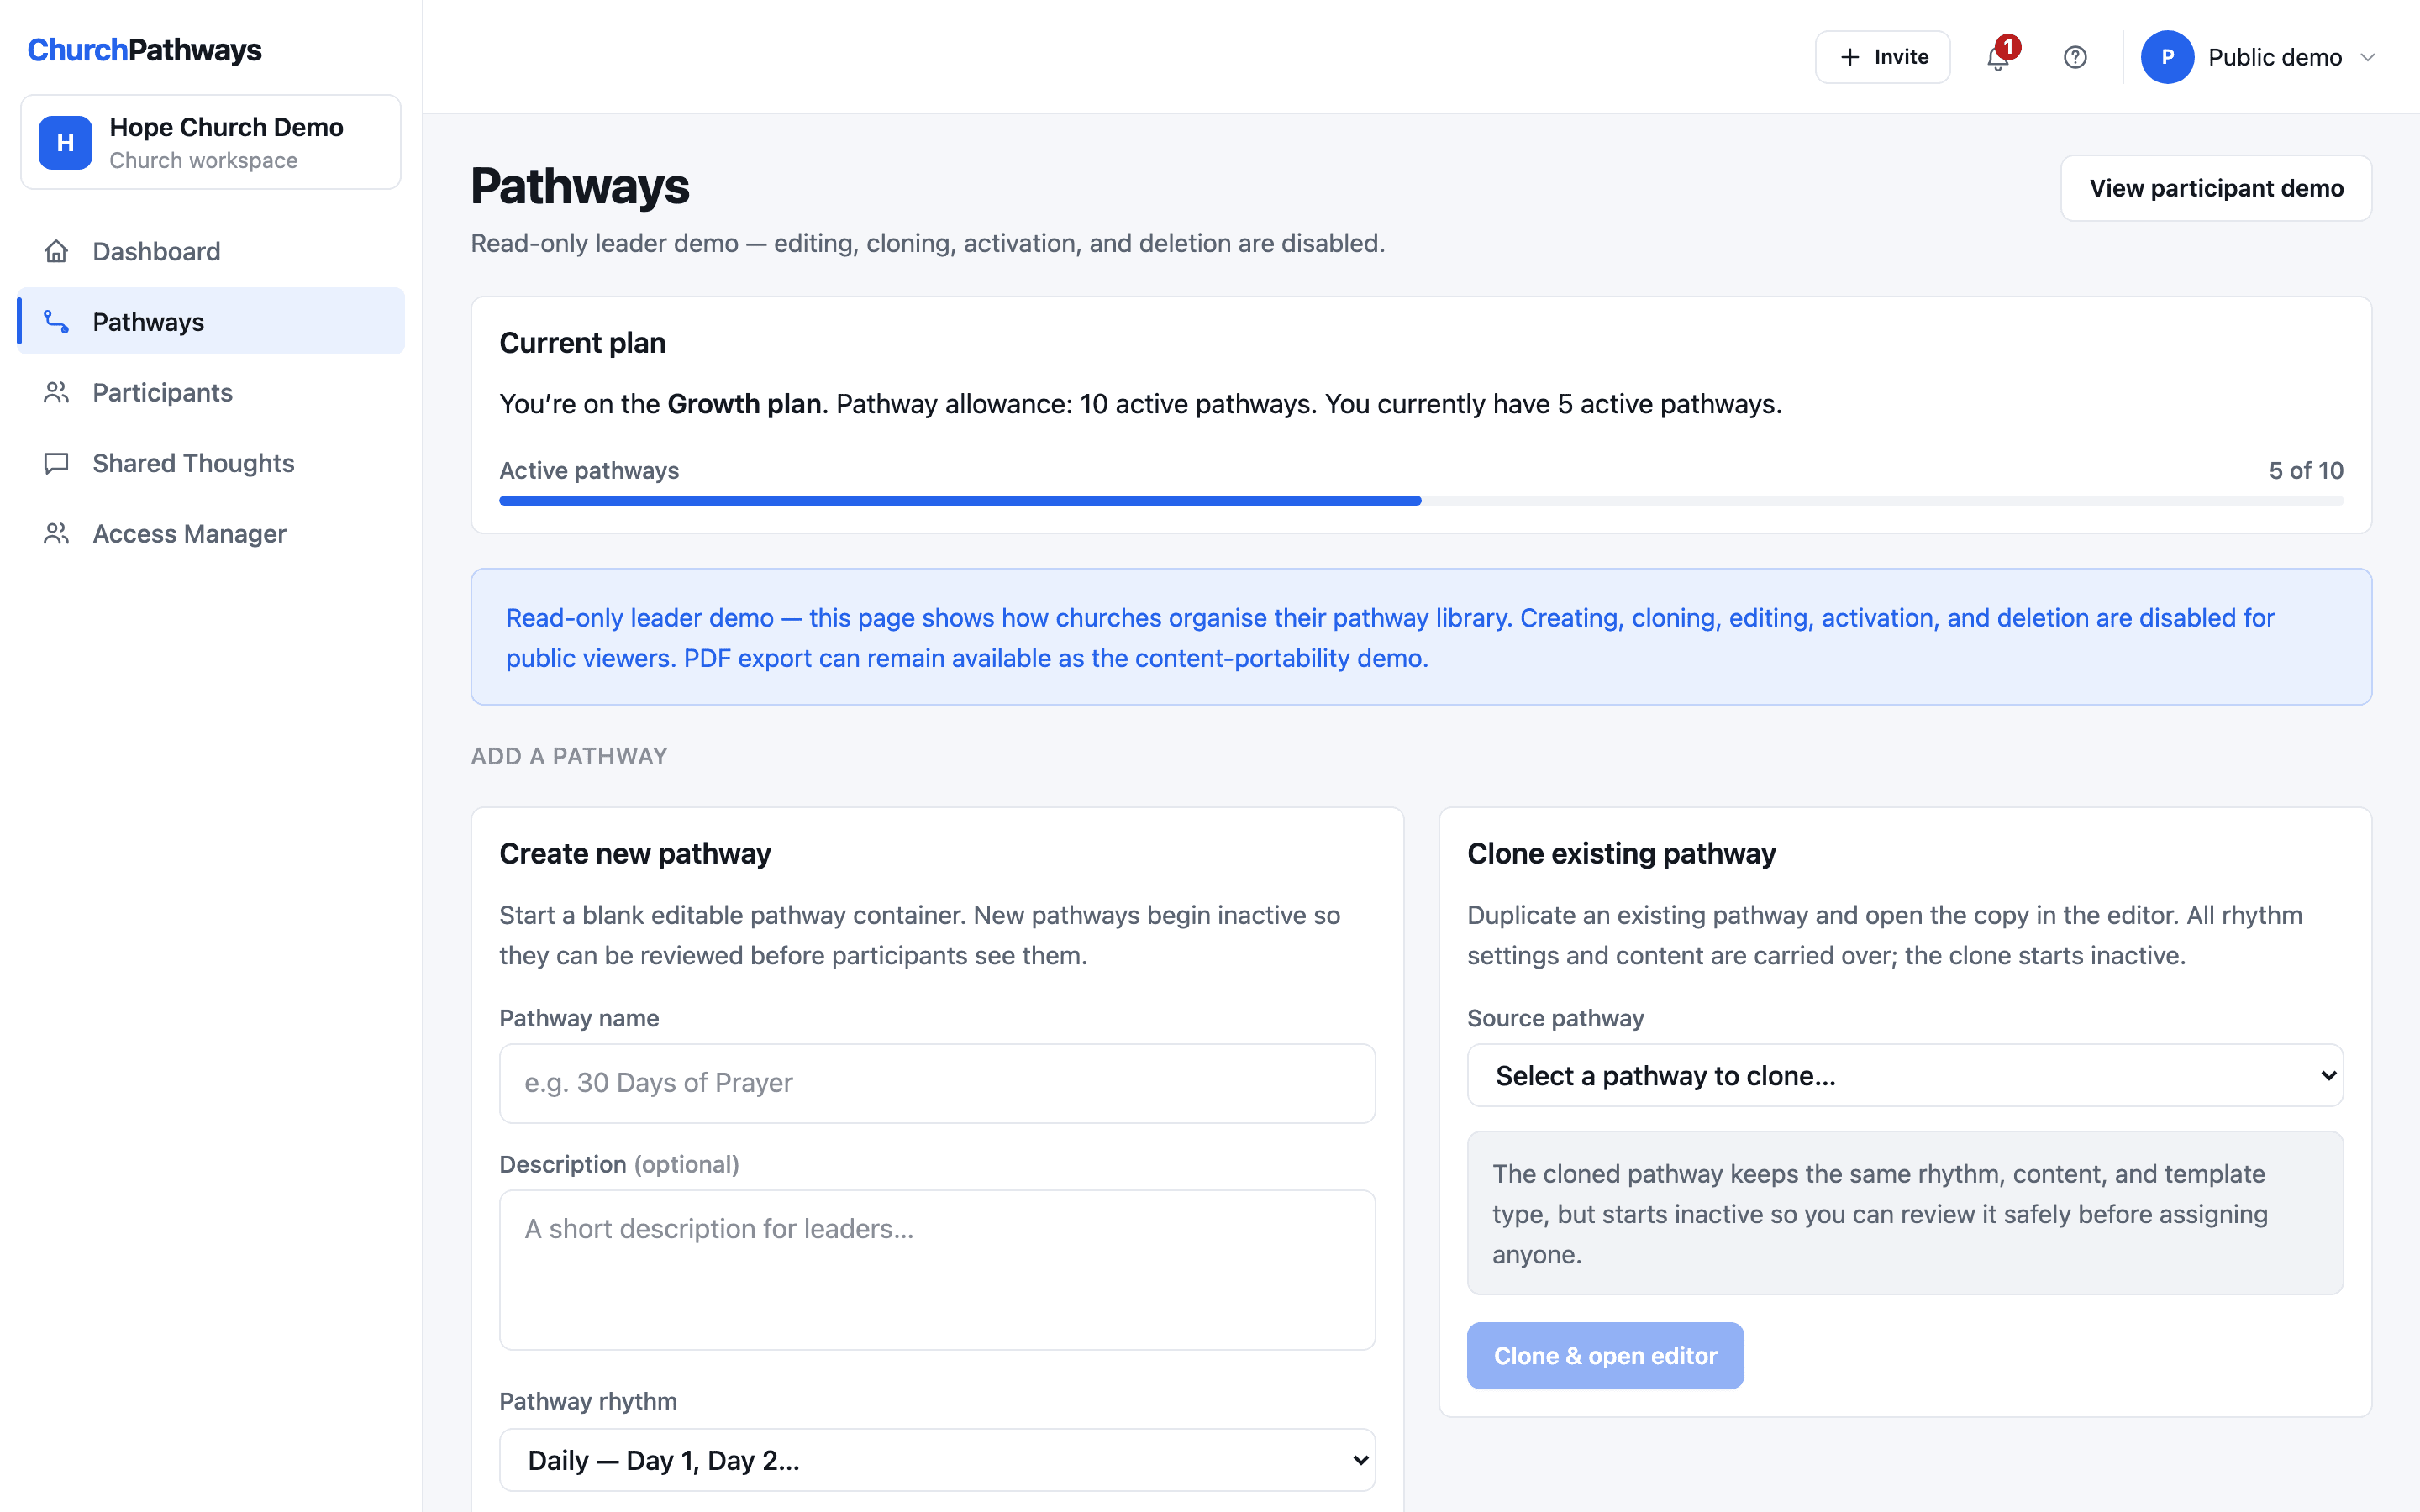Click the Pathway name input field
Screen dimensions: 2420x1512
point(937,1083)
